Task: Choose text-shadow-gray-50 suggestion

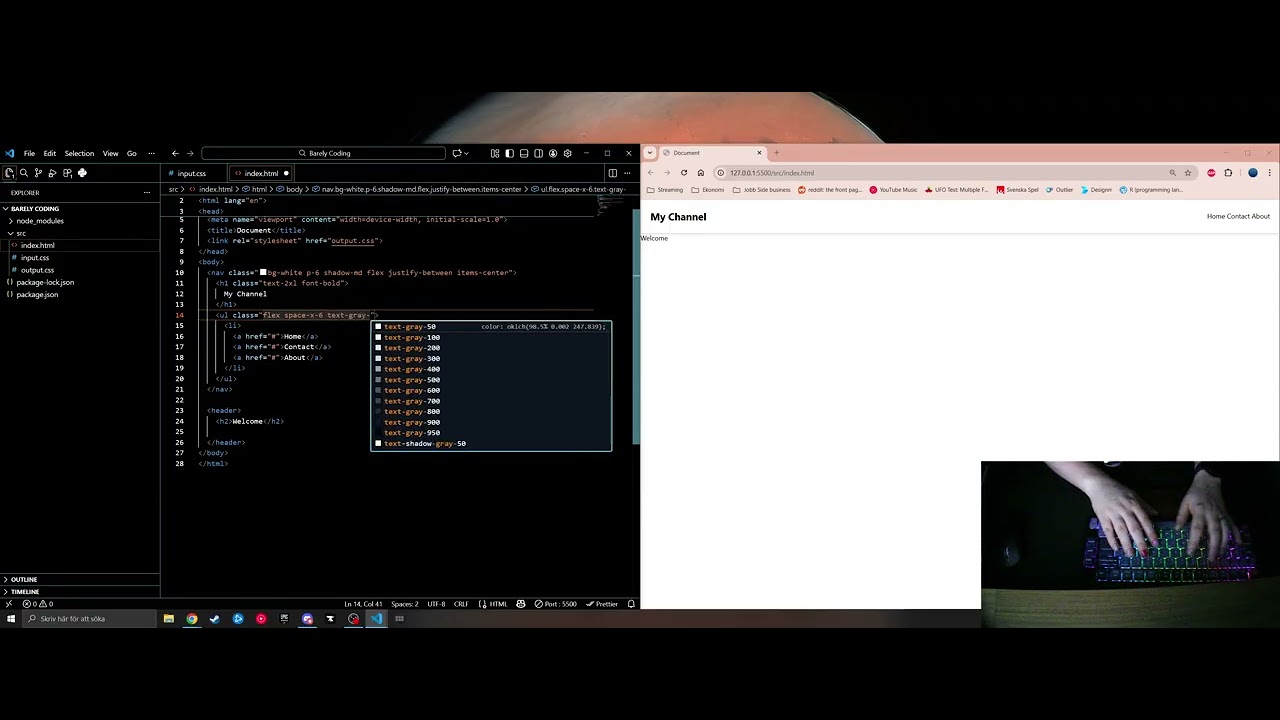Action: pos(490,443)
